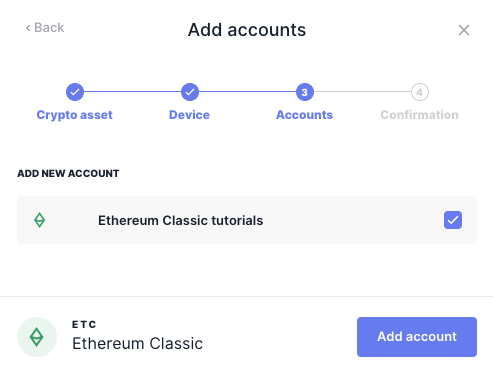Click the large ETC logo in footer

click(37, 337)
